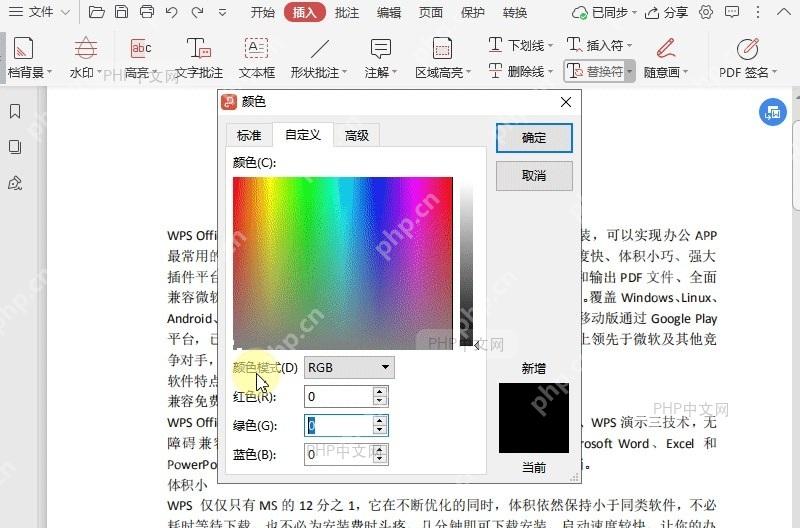The image size is (800, 528).
Task: Click the feedback chat icon
Action: (732, 12)
